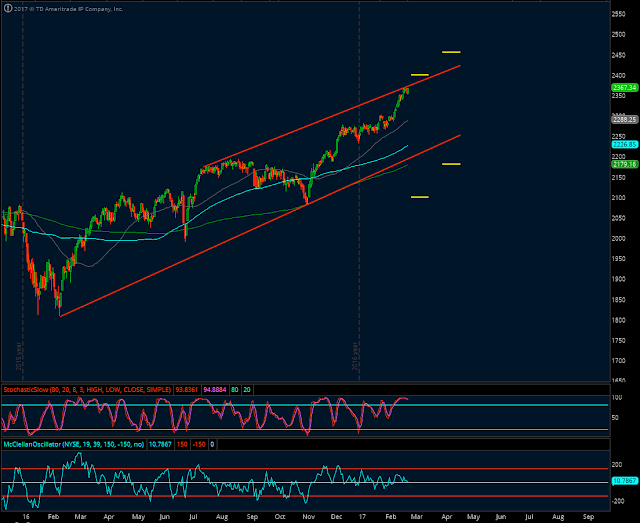Click the 17 year label on time axis
The height and width of the screenshot is (523, 640).
point(362,517)
